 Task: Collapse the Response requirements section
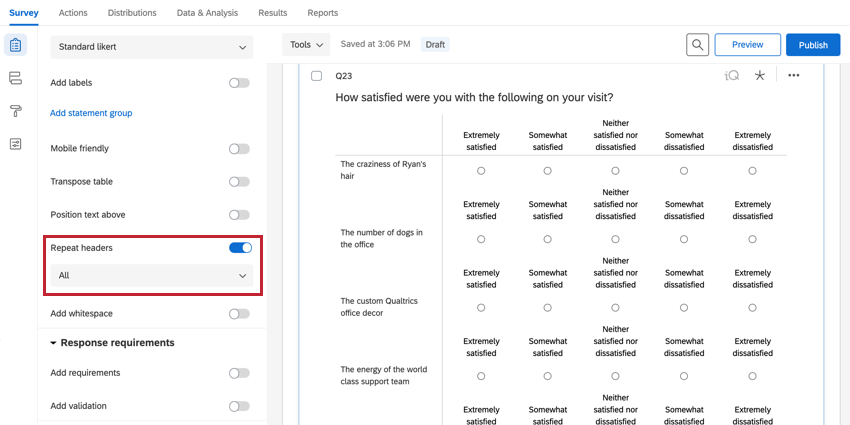click(54, 343)
